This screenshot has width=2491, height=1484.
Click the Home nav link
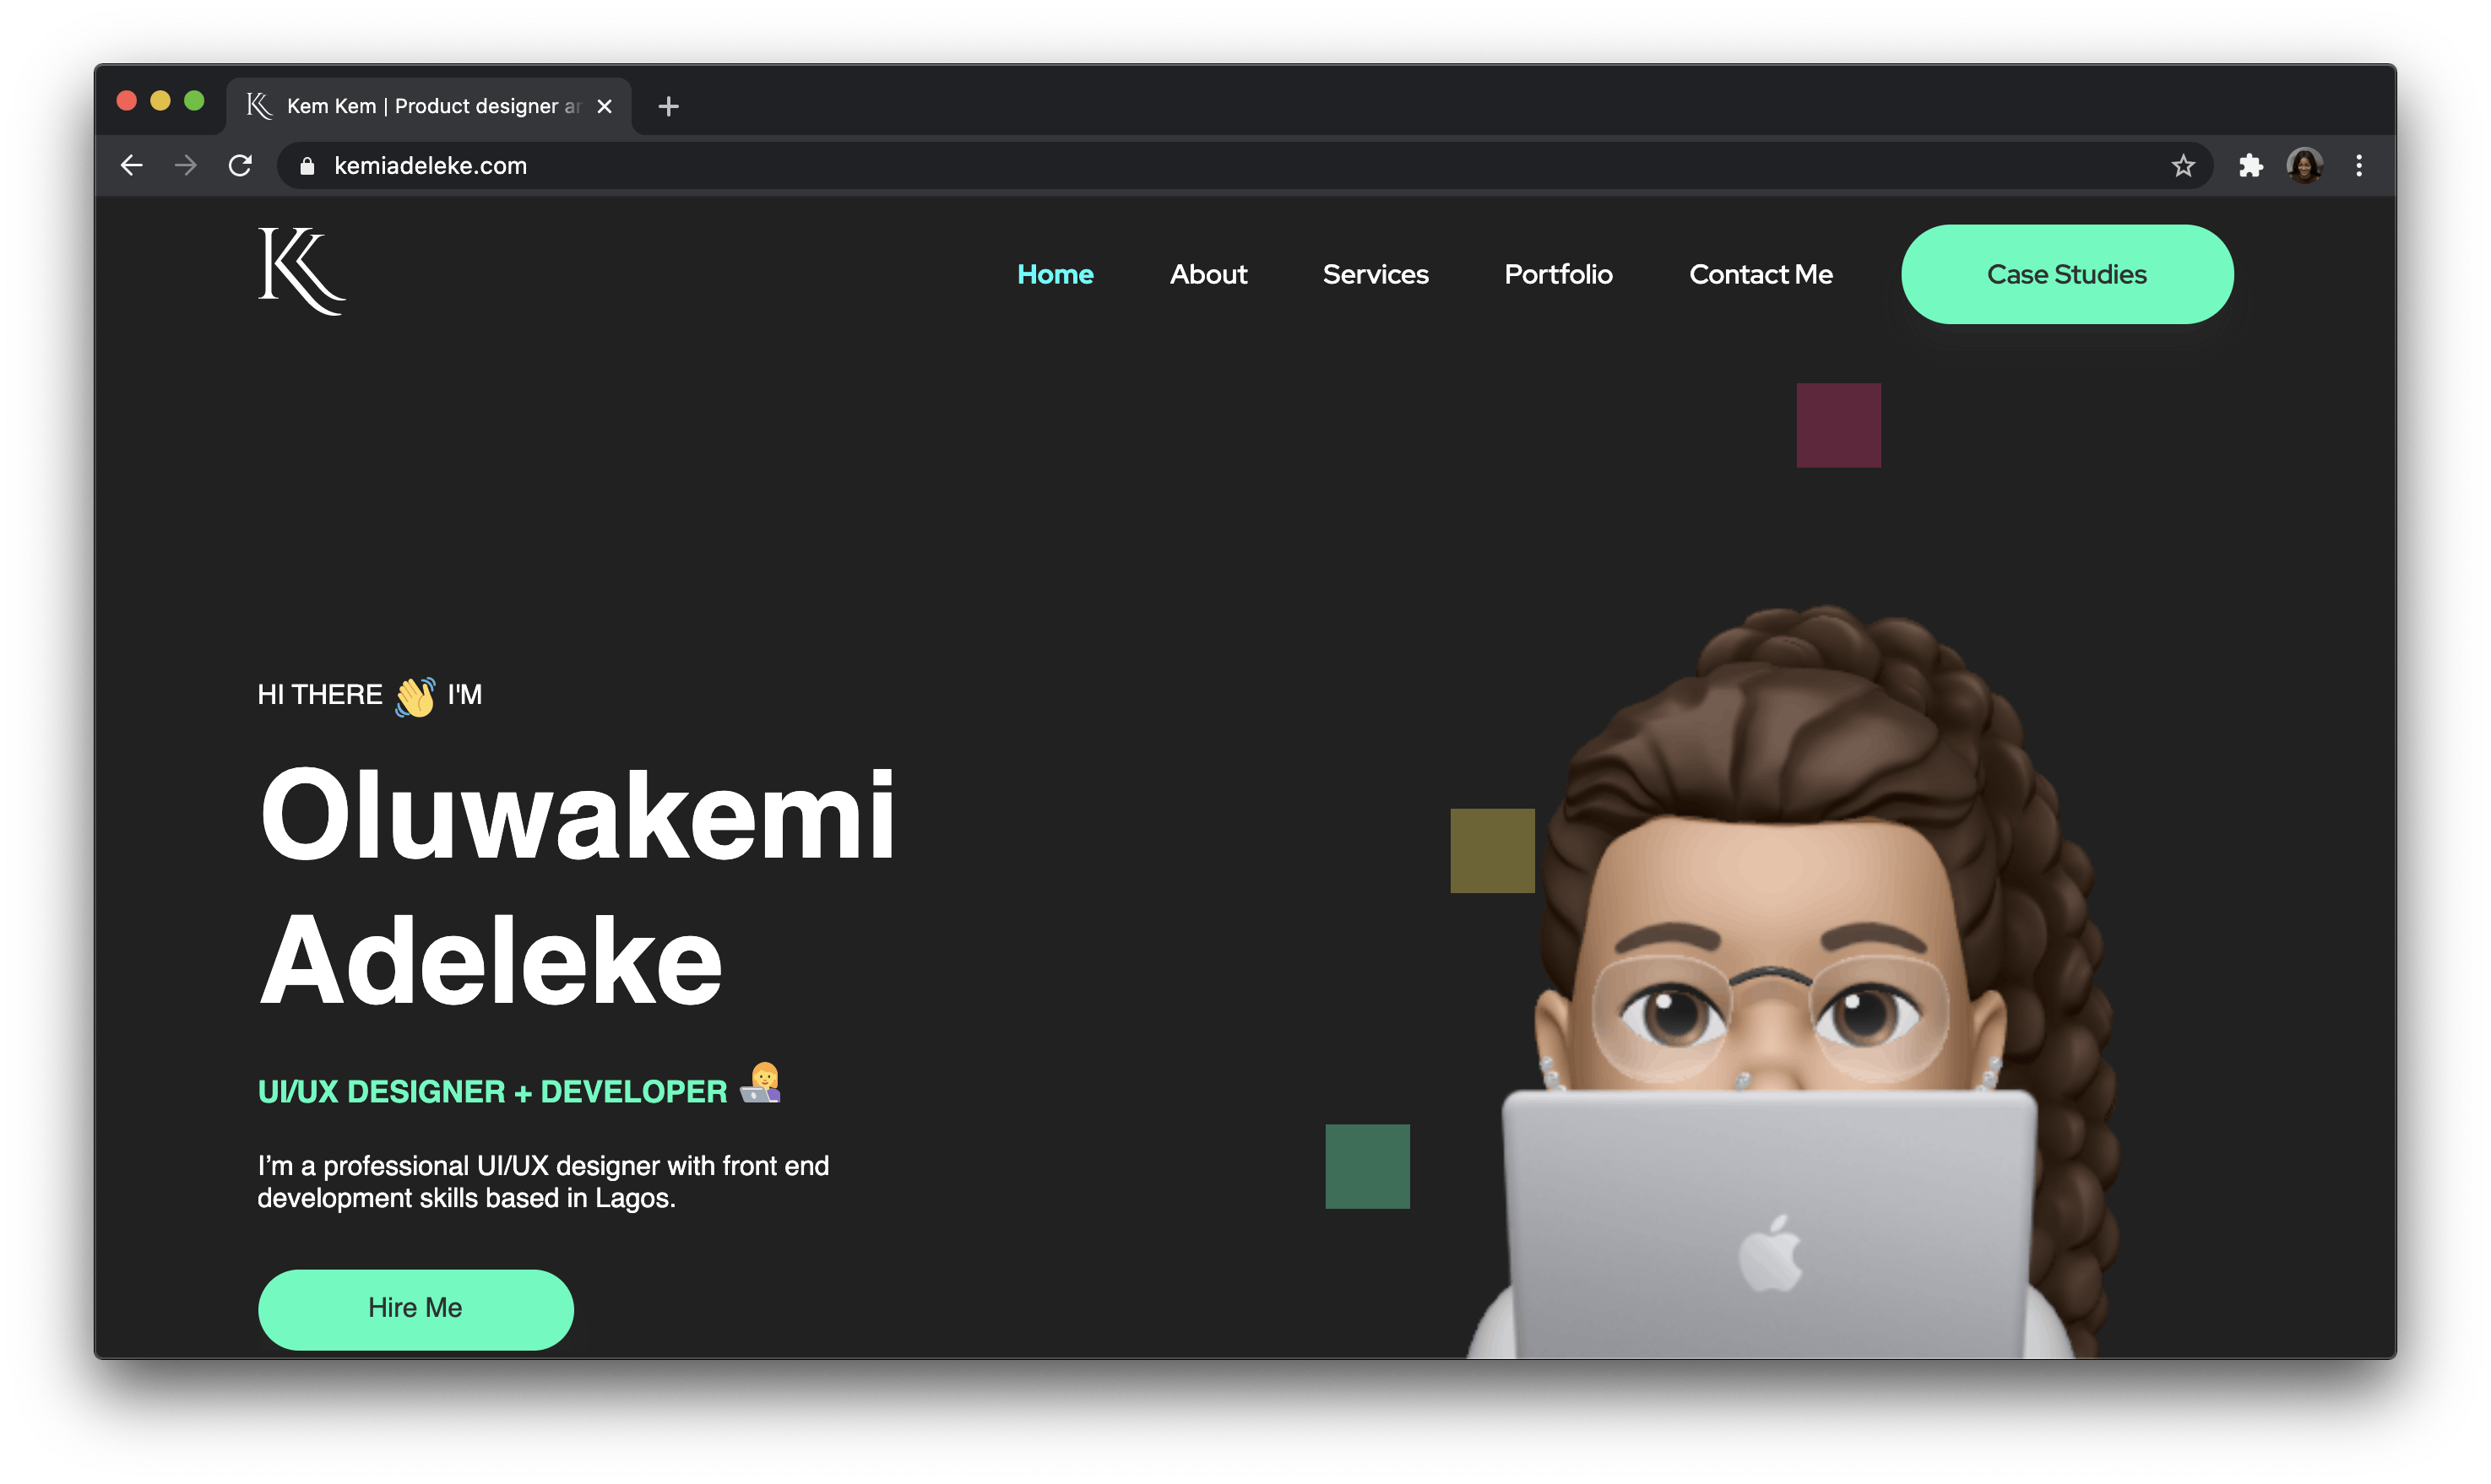[1055, 274]
